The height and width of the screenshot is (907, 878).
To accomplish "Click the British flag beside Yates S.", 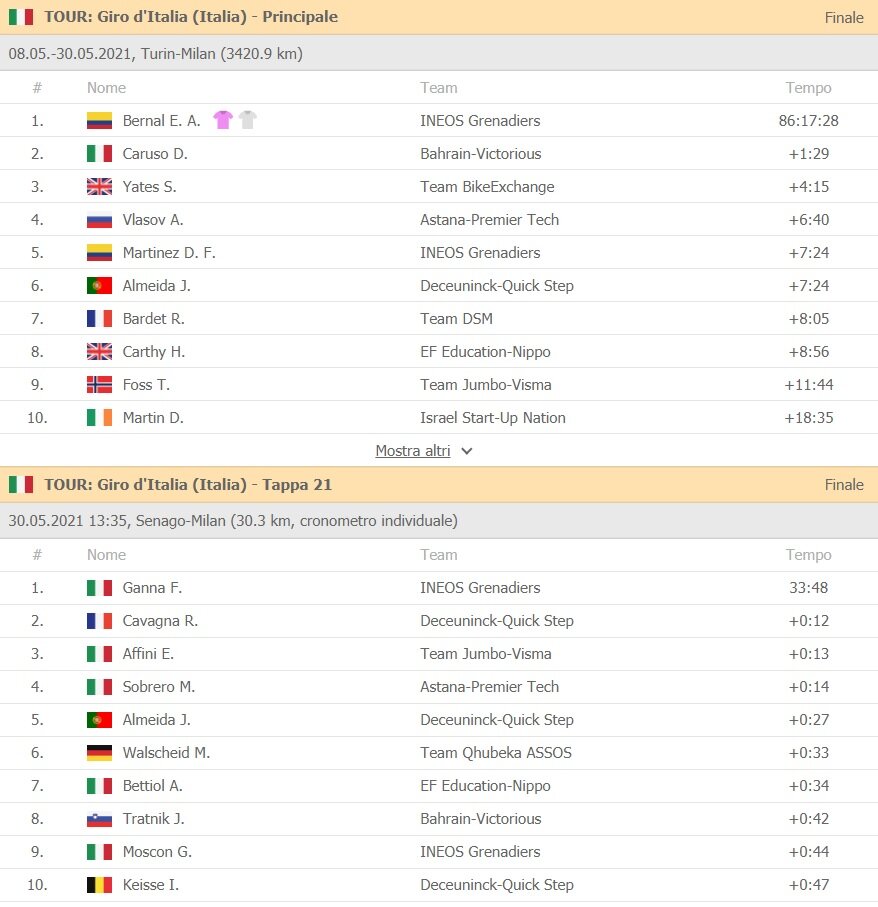I will (99, 187).
